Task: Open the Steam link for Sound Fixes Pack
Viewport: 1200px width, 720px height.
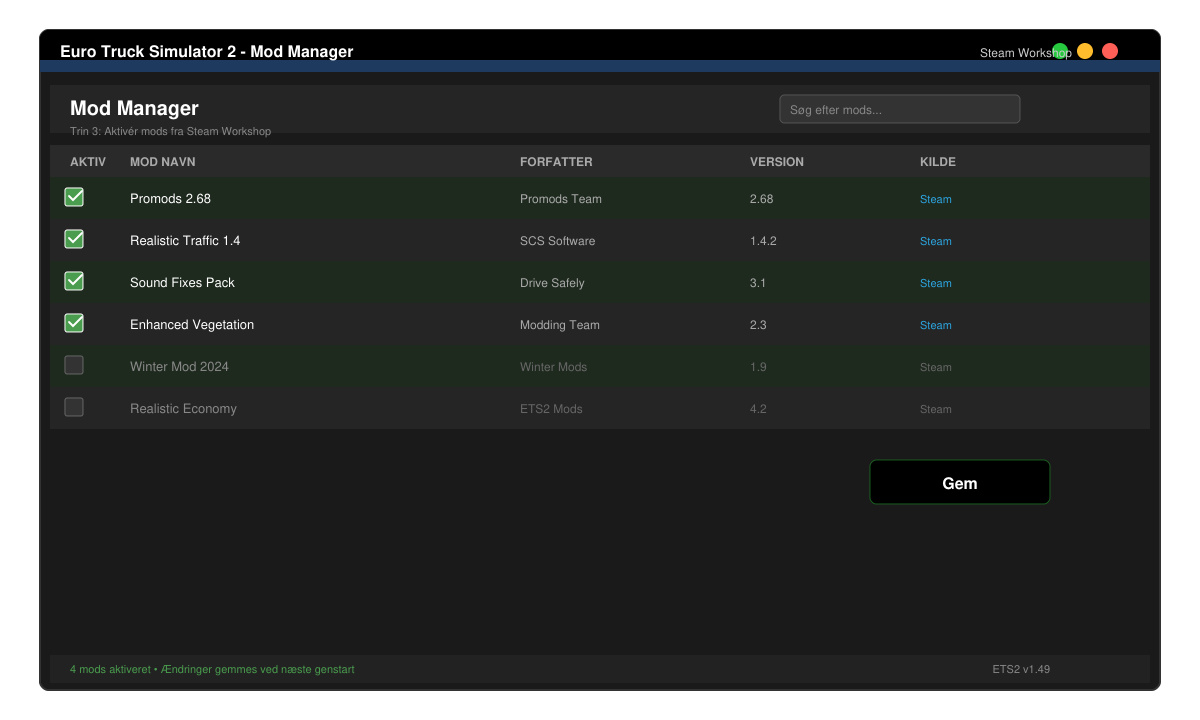Action: click(936, 283)
